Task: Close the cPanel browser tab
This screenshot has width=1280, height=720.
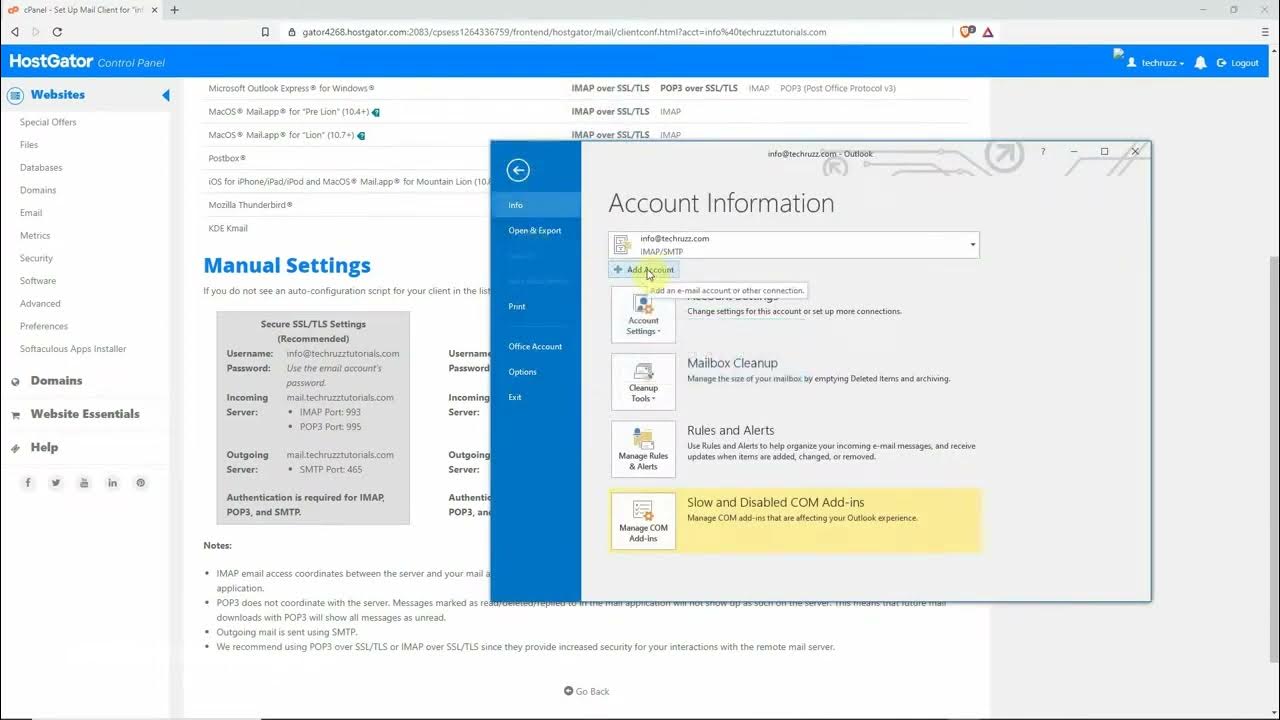Action: coord(154,10)
